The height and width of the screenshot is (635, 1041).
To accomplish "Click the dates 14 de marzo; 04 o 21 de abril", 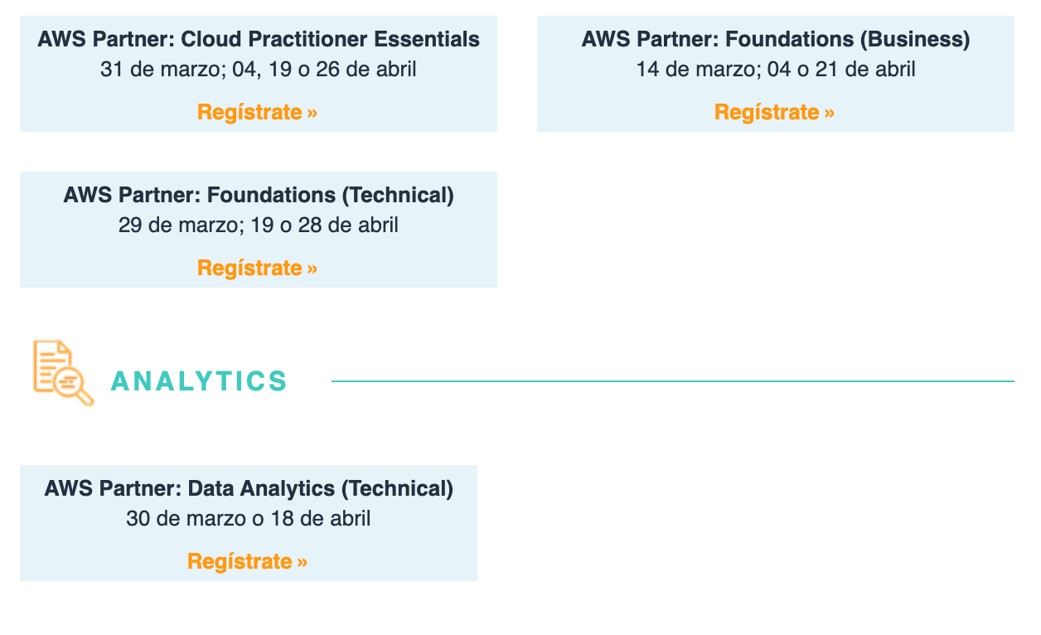I will click(x=775, y=70).
